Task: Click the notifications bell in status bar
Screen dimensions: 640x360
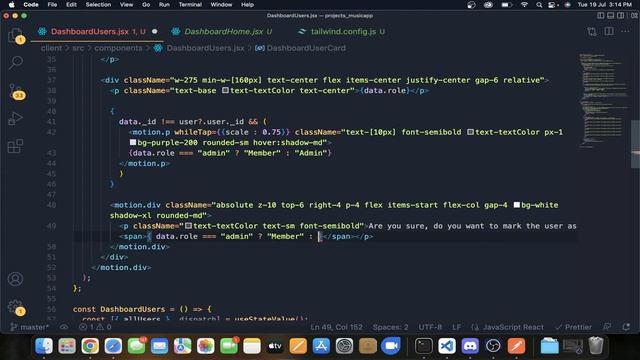Action: (x=626, y=327)
